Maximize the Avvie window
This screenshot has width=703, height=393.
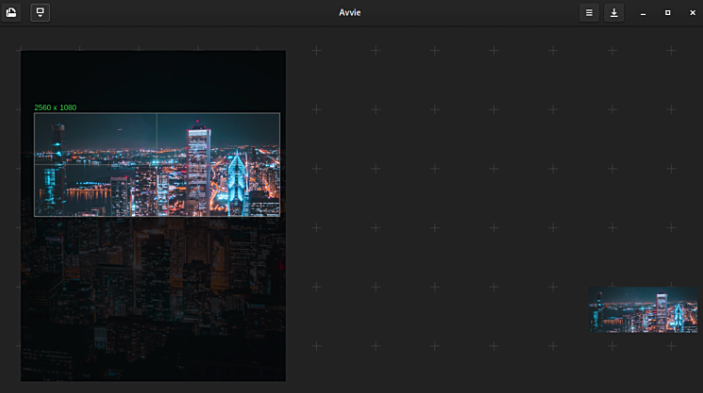(x=668, y=13)
